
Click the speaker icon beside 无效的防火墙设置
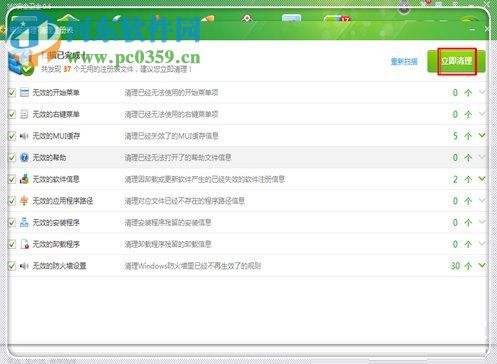(x=24, y=266)
